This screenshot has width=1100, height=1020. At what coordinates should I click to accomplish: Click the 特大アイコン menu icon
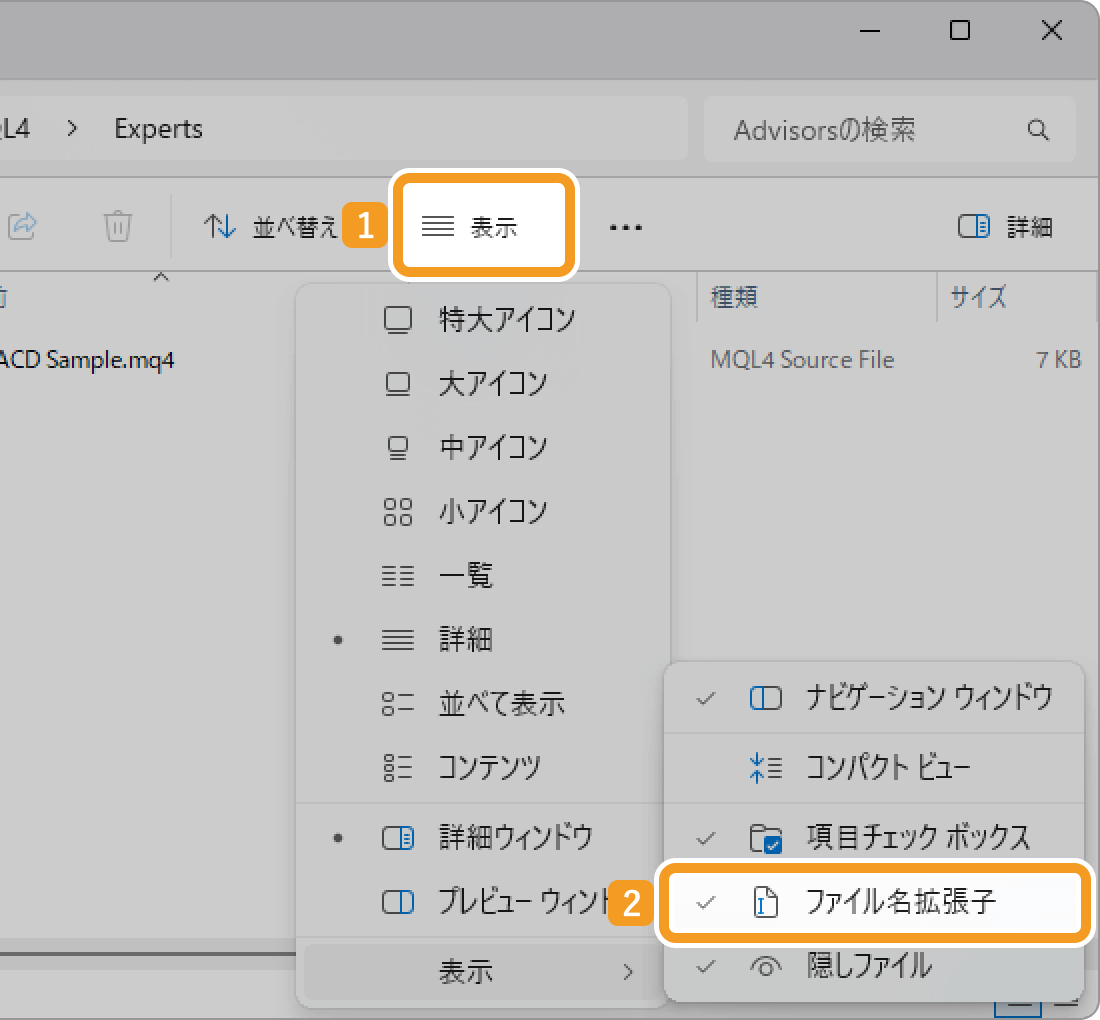(x=398, y=320)
